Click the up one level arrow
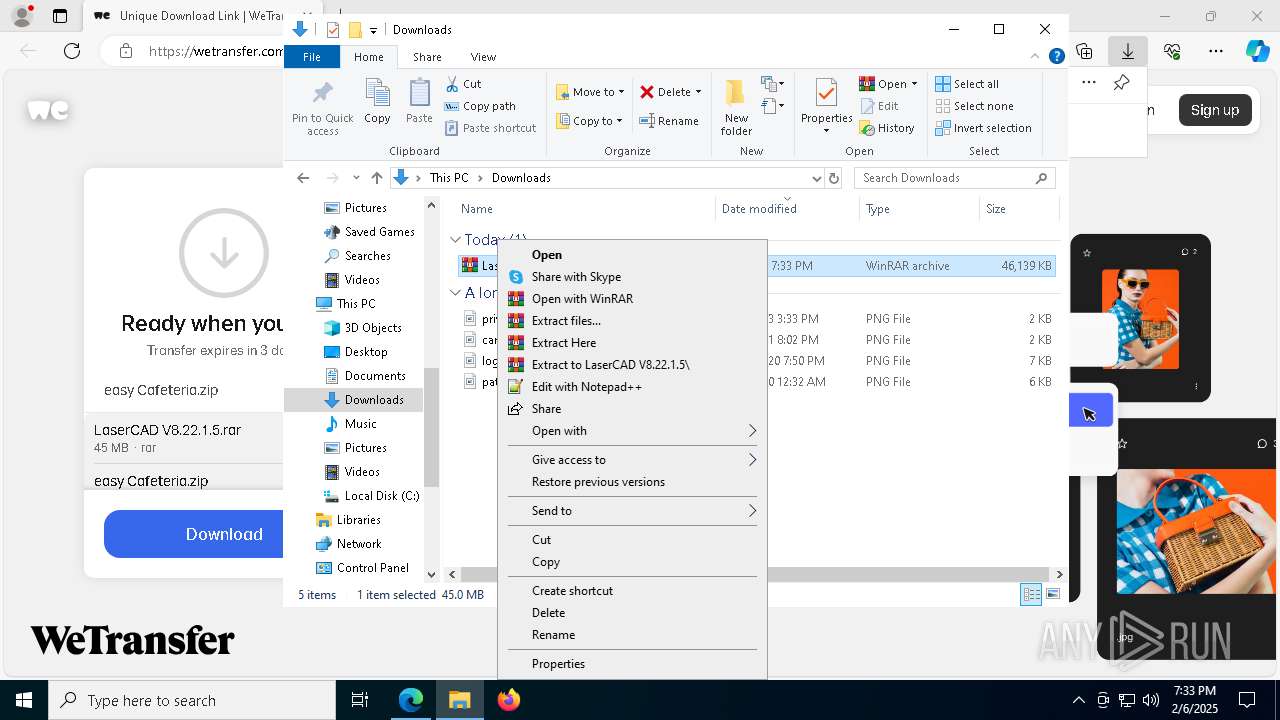The image size is (1280, 720). click(x=377, y=178)
